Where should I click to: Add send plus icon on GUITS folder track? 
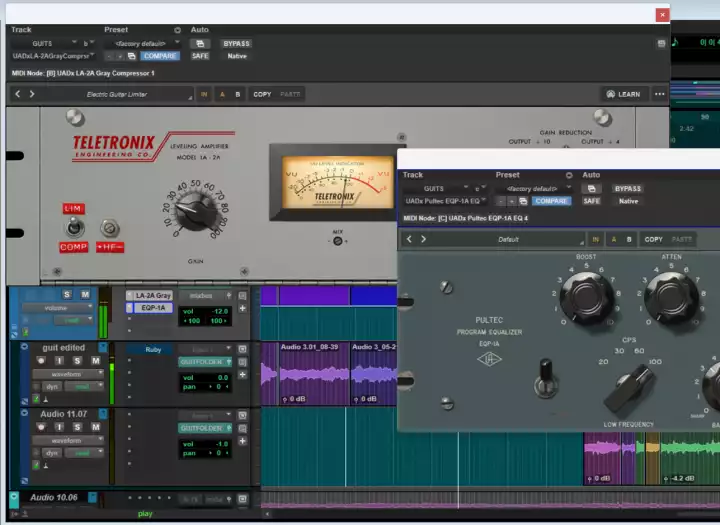(x=242, y=308)
